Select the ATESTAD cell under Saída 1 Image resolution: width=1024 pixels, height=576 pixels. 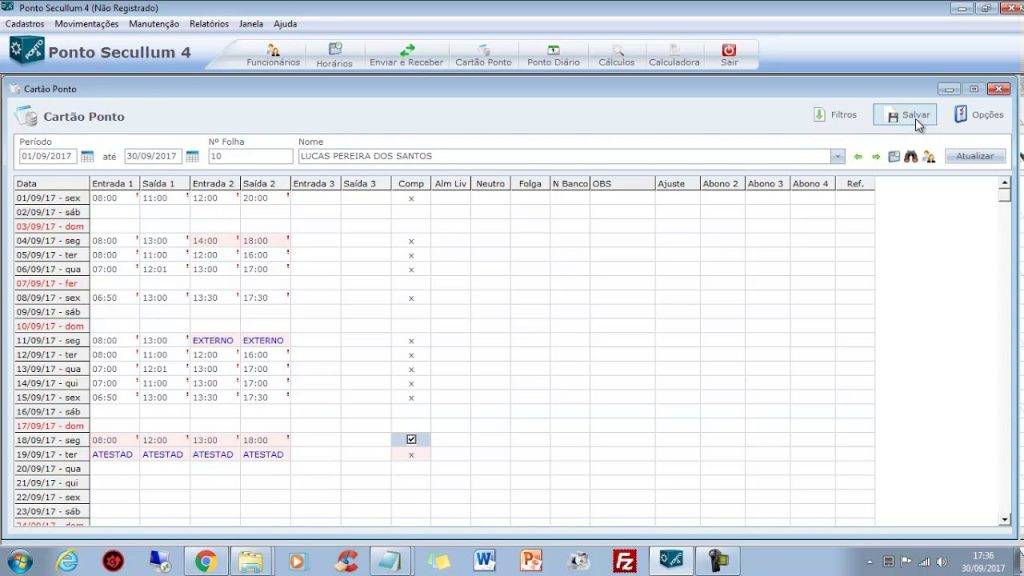pos(165,455)
